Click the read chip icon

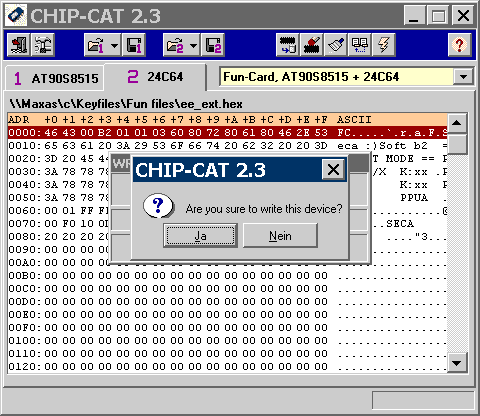(x=288, y=45)
